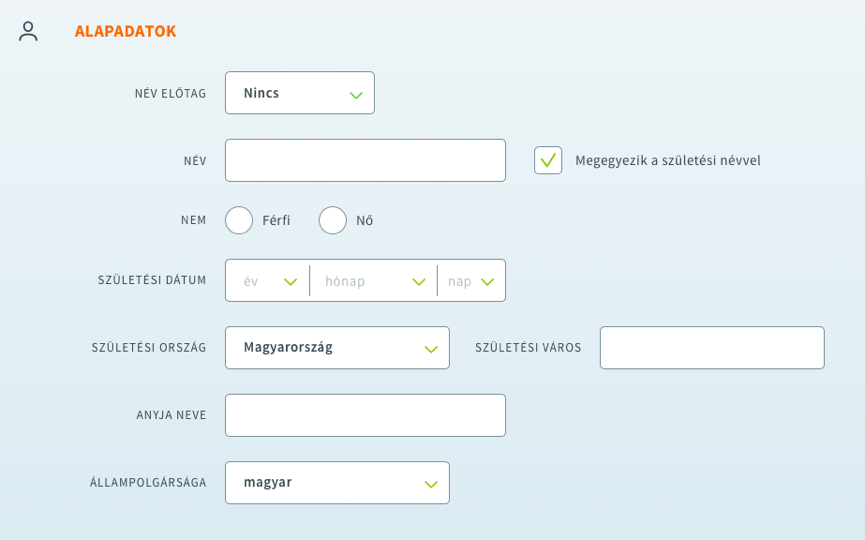Click the Megegyezik a születési névvel label

tap(668, 161)
